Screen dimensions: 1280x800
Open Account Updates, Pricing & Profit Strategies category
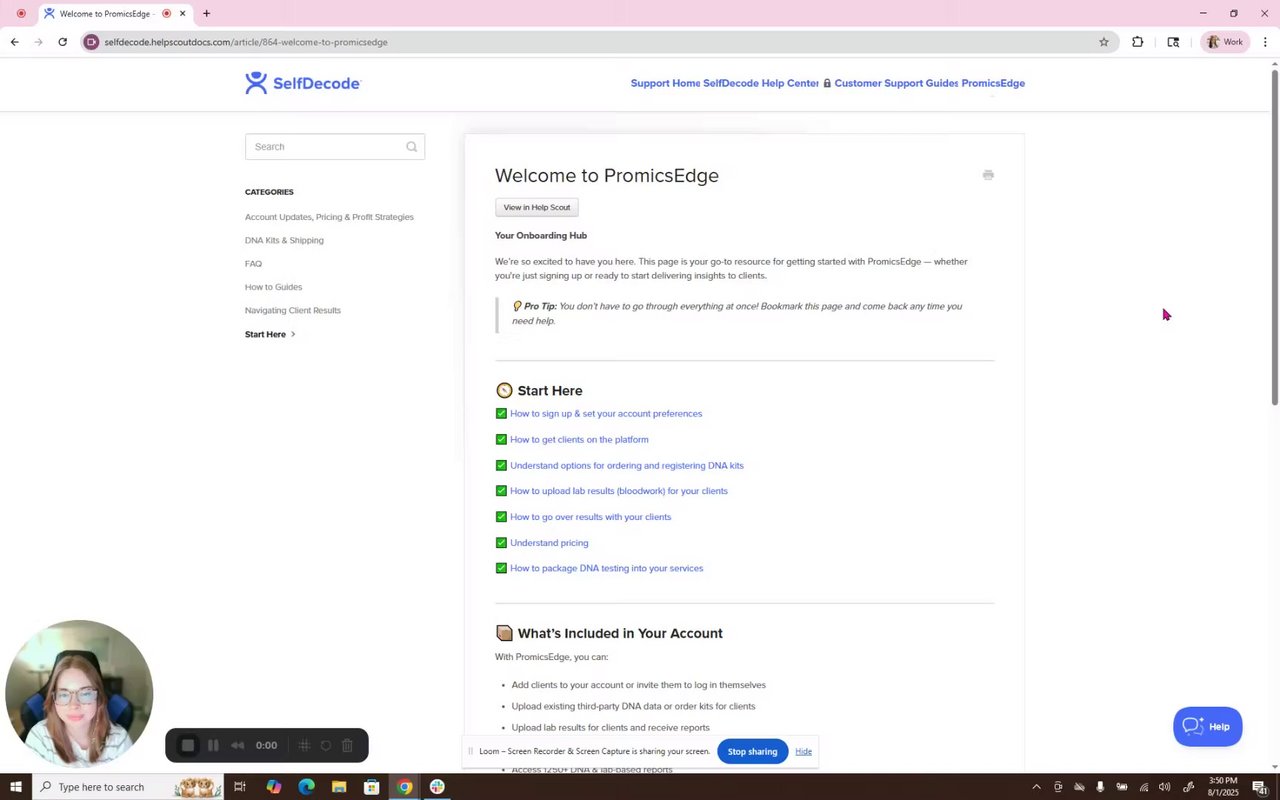click(x=329, y=217)
